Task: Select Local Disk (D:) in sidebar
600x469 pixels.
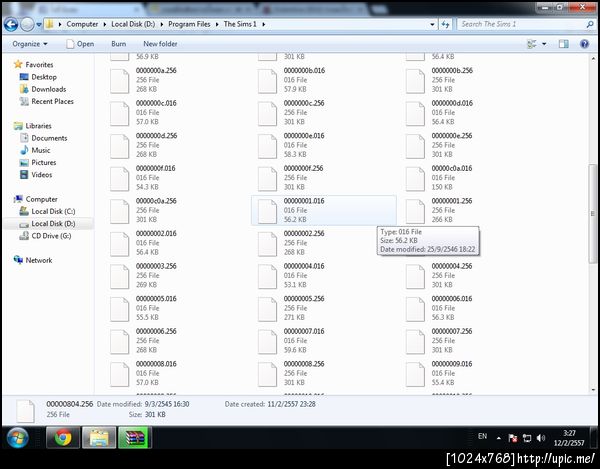Action: click(47, 224)
